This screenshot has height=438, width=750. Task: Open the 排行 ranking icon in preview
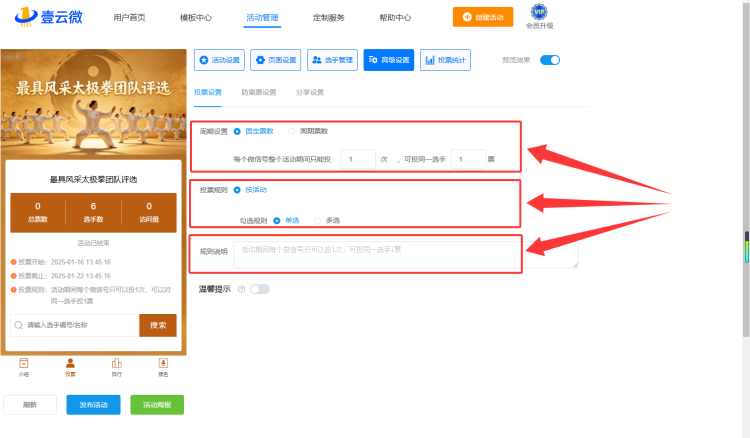pos(117,363)
